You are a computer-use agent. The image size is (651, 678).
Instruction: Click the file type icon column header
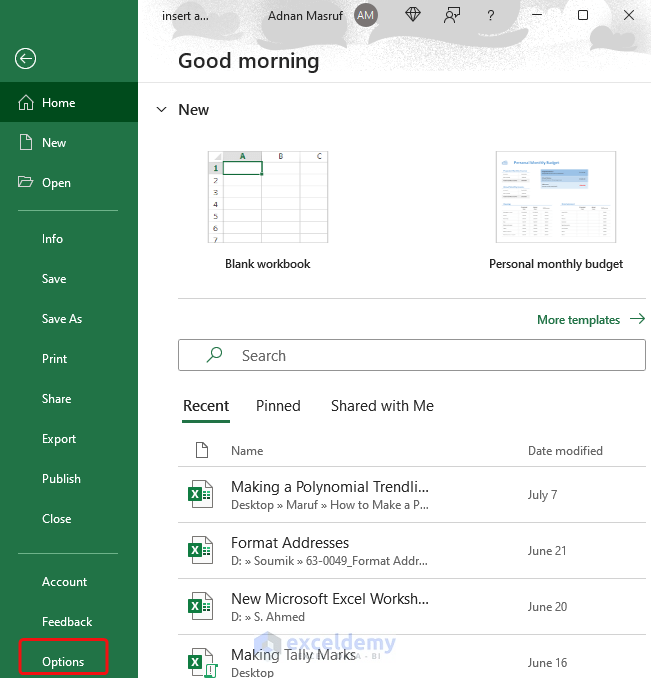point(202,450)
